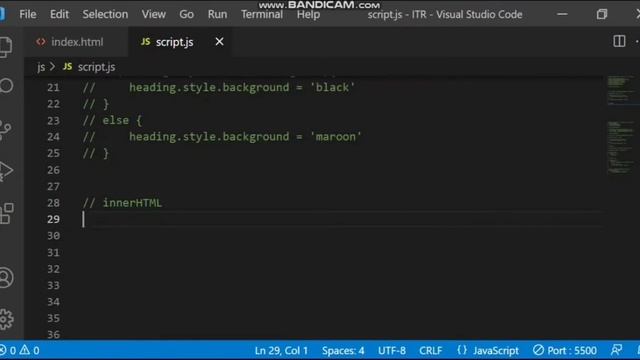Viewport: 640px width, 360px height.
Task: Open the Accounts menu icon
Action: click(6, 278)
